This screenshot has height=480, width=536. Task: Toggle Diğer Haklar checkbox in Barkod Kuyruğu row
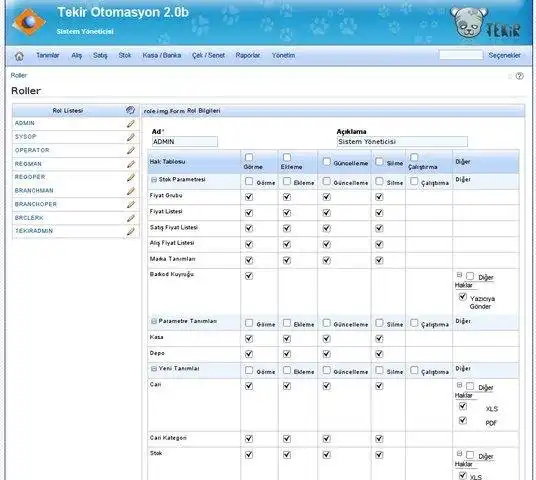point(470,276)
